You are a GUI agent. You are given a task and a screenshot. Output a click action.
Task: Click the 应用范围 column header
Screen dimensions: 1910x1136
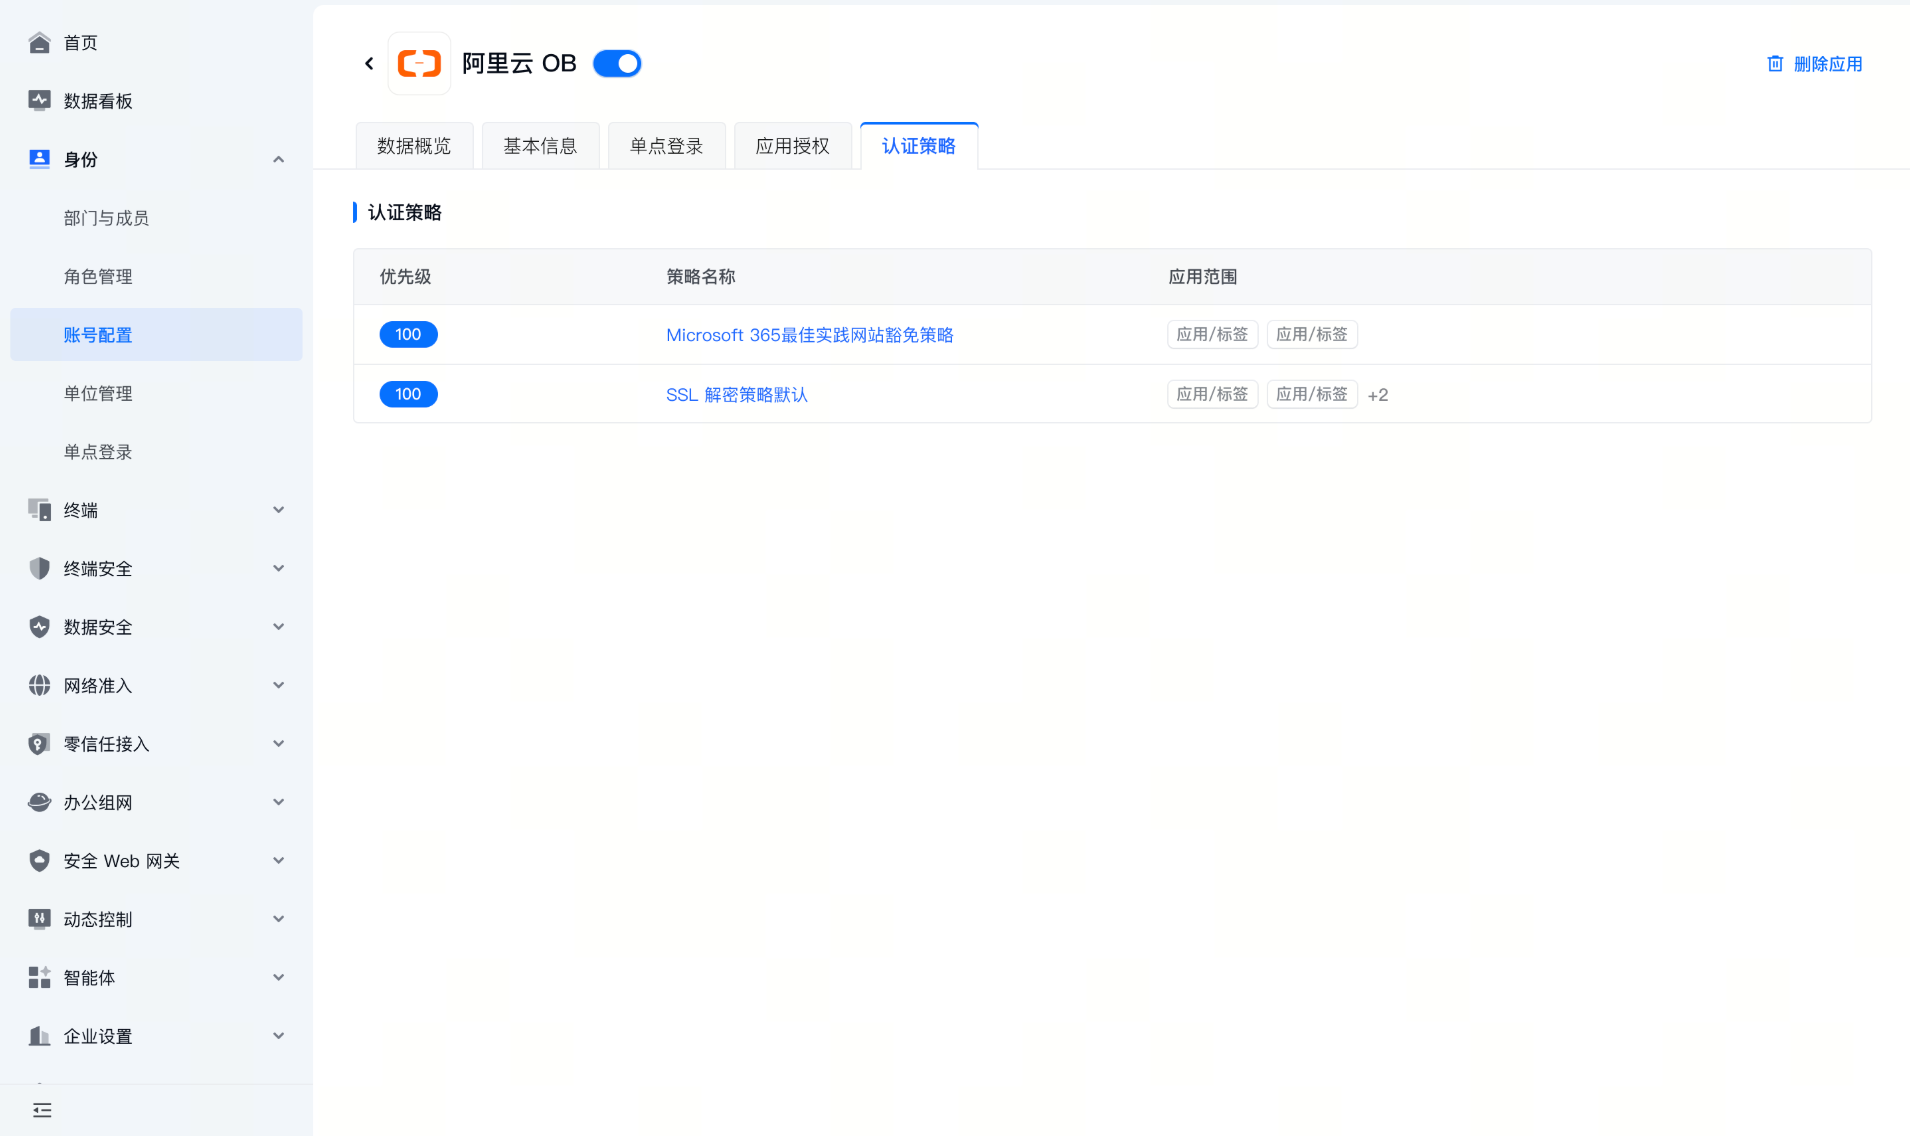point(1203,277)
